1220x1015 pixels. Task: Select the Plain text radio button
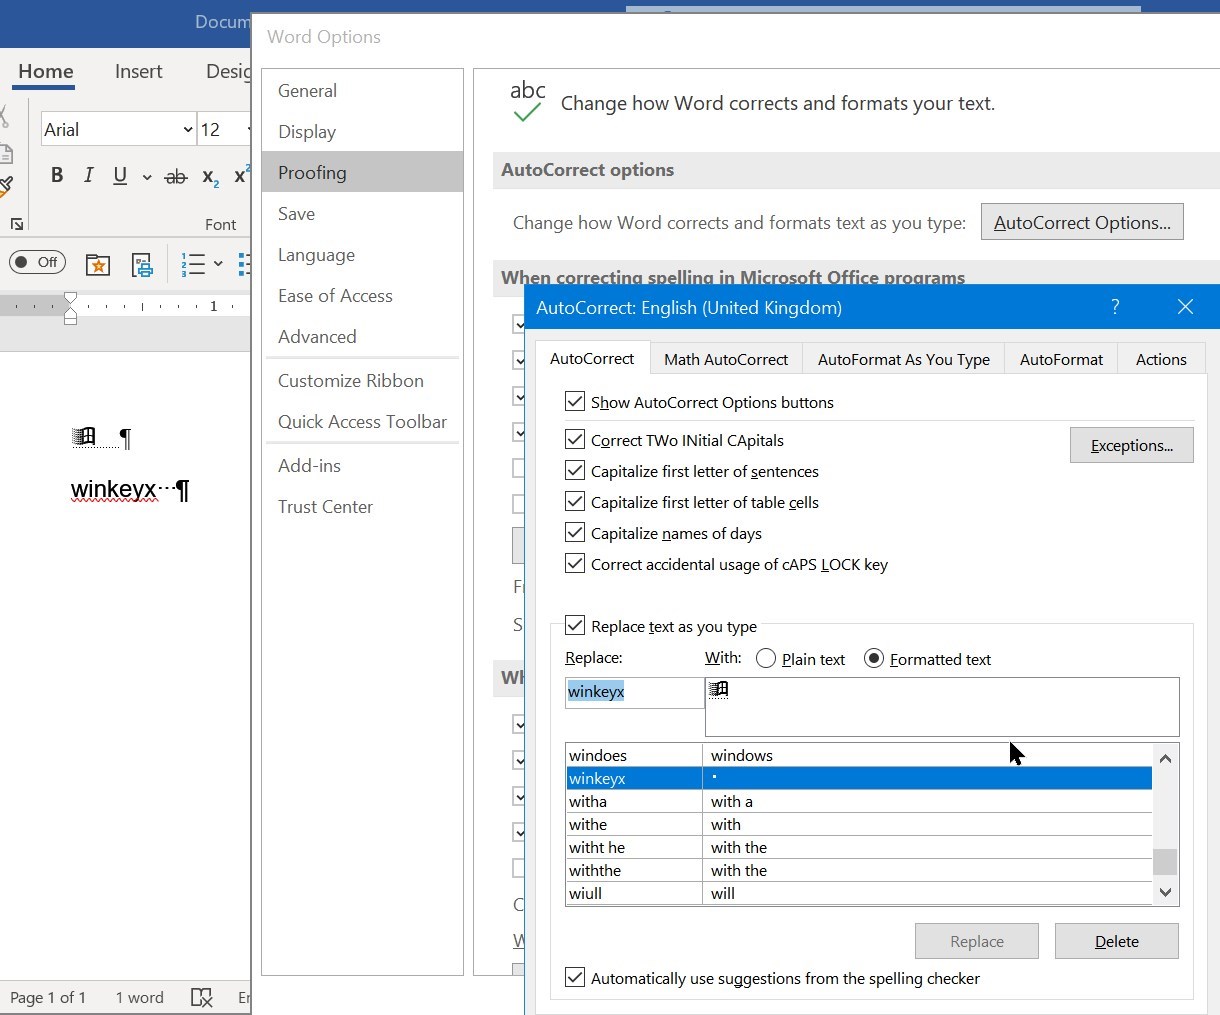point(766,659)
